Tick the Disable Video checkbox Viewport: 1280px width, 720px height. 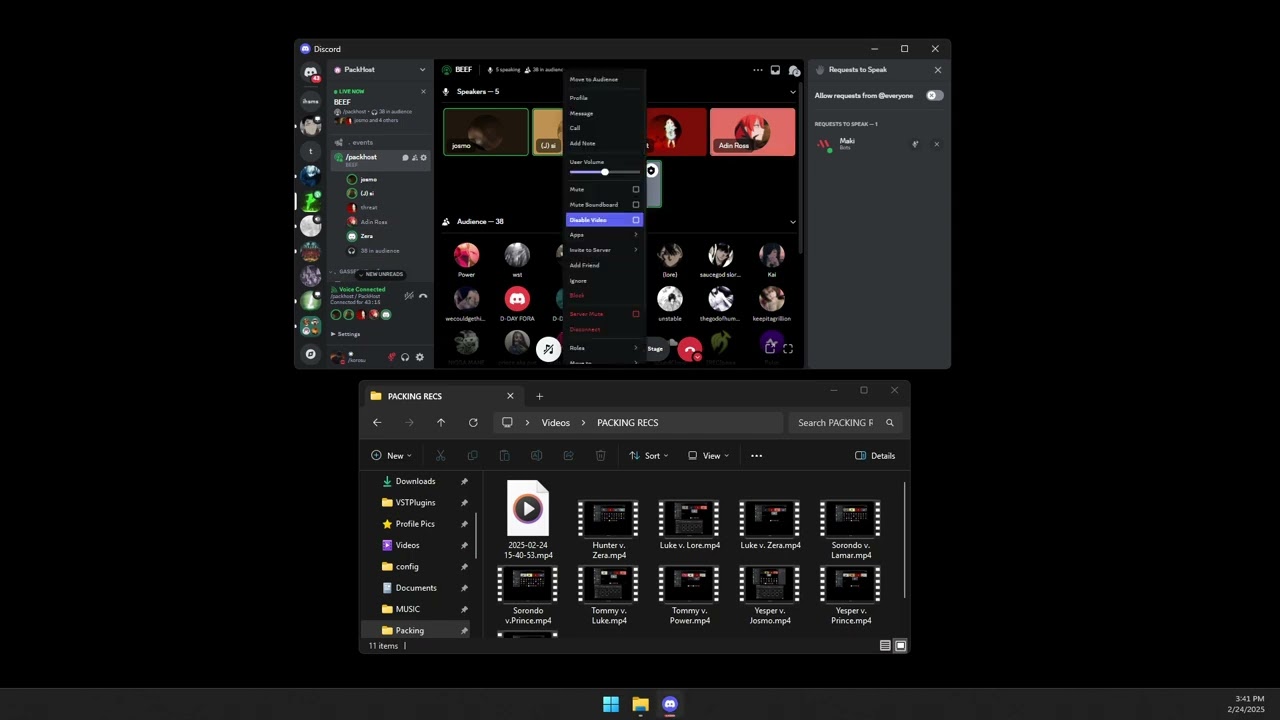[x=636, y=220]
